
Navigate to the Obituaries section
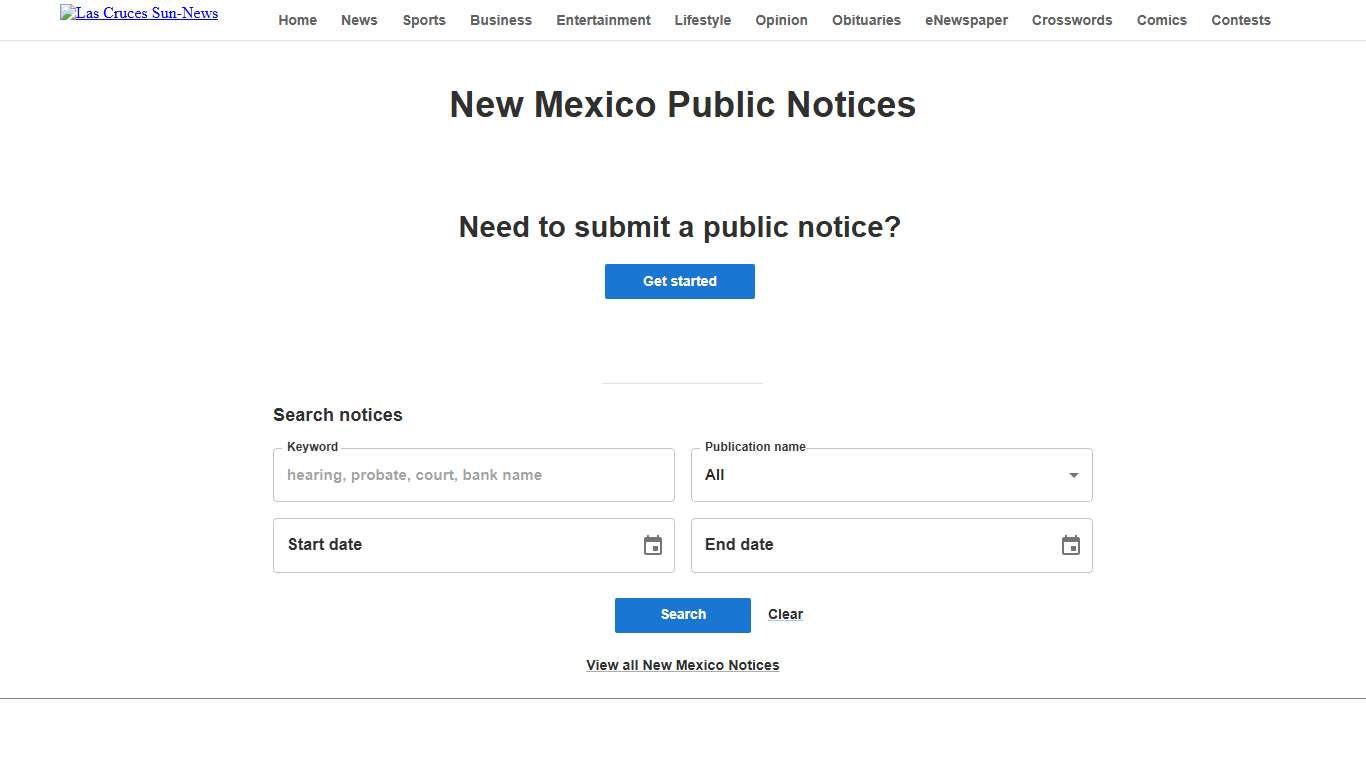[866, 20]
